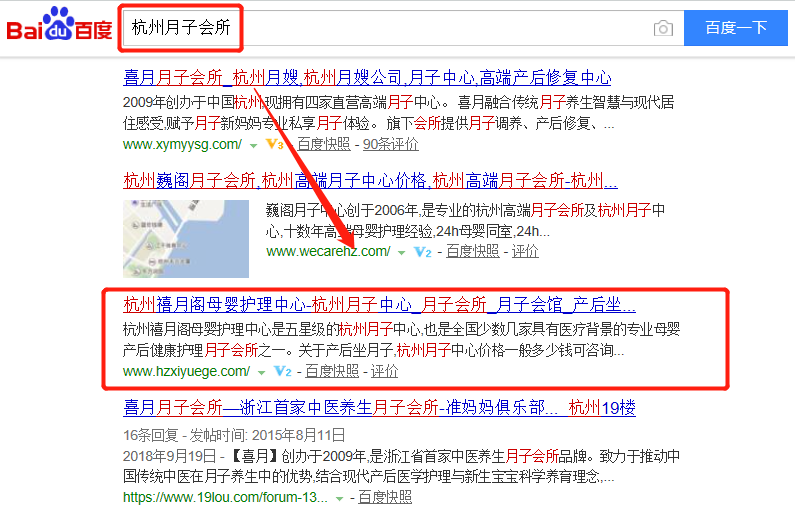Click the URL www.wecarehz.com/
Screen dimensions: 795x512
coord(328,251)
